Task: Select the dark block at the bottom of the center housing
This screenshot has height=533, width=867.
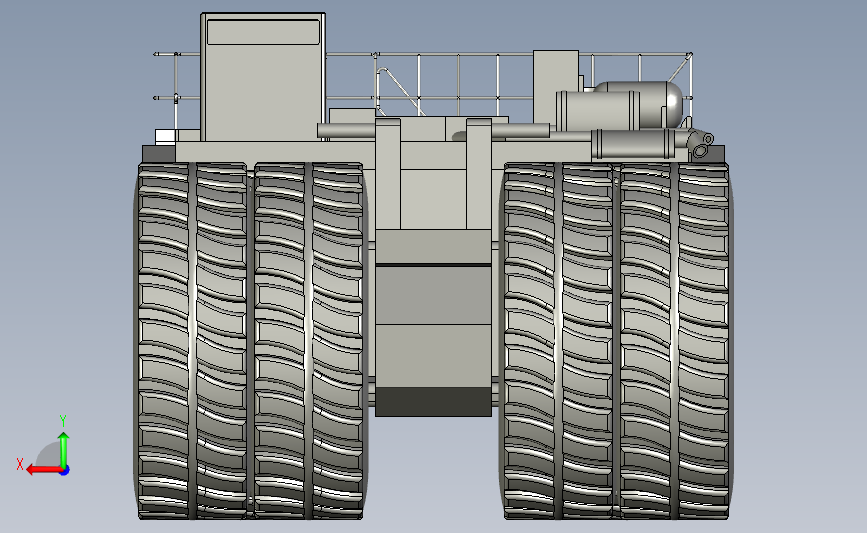Action: click(x=434, y=401)
